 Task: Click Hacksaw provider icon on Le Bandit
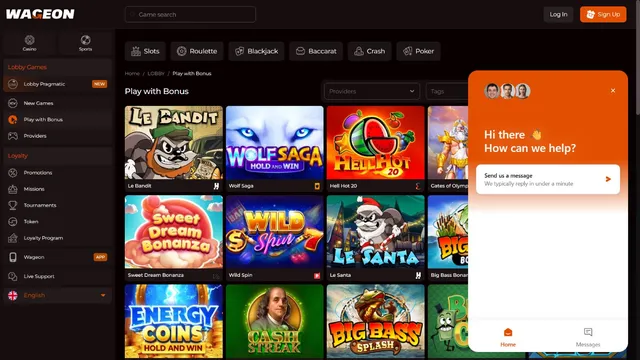click(x=216, y=186)
